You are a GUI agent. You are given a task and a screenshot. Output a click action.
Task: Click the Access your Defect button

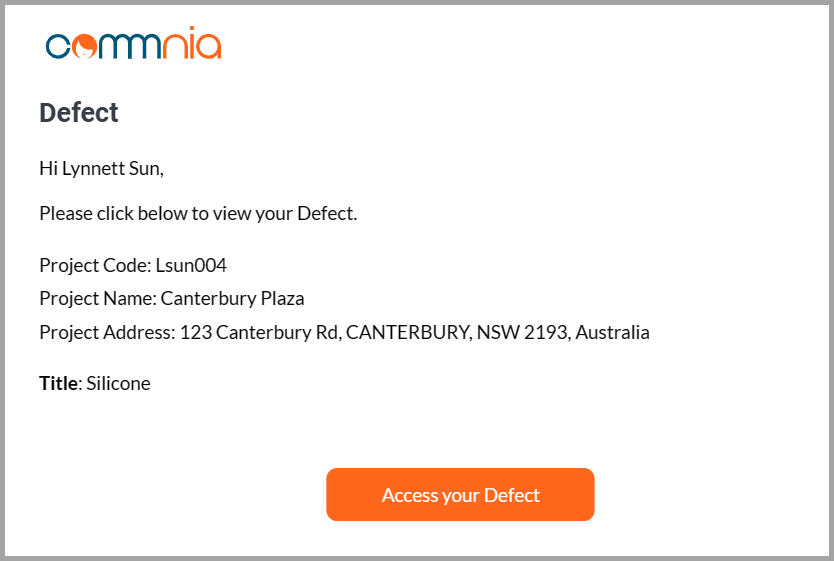[460, 495]
